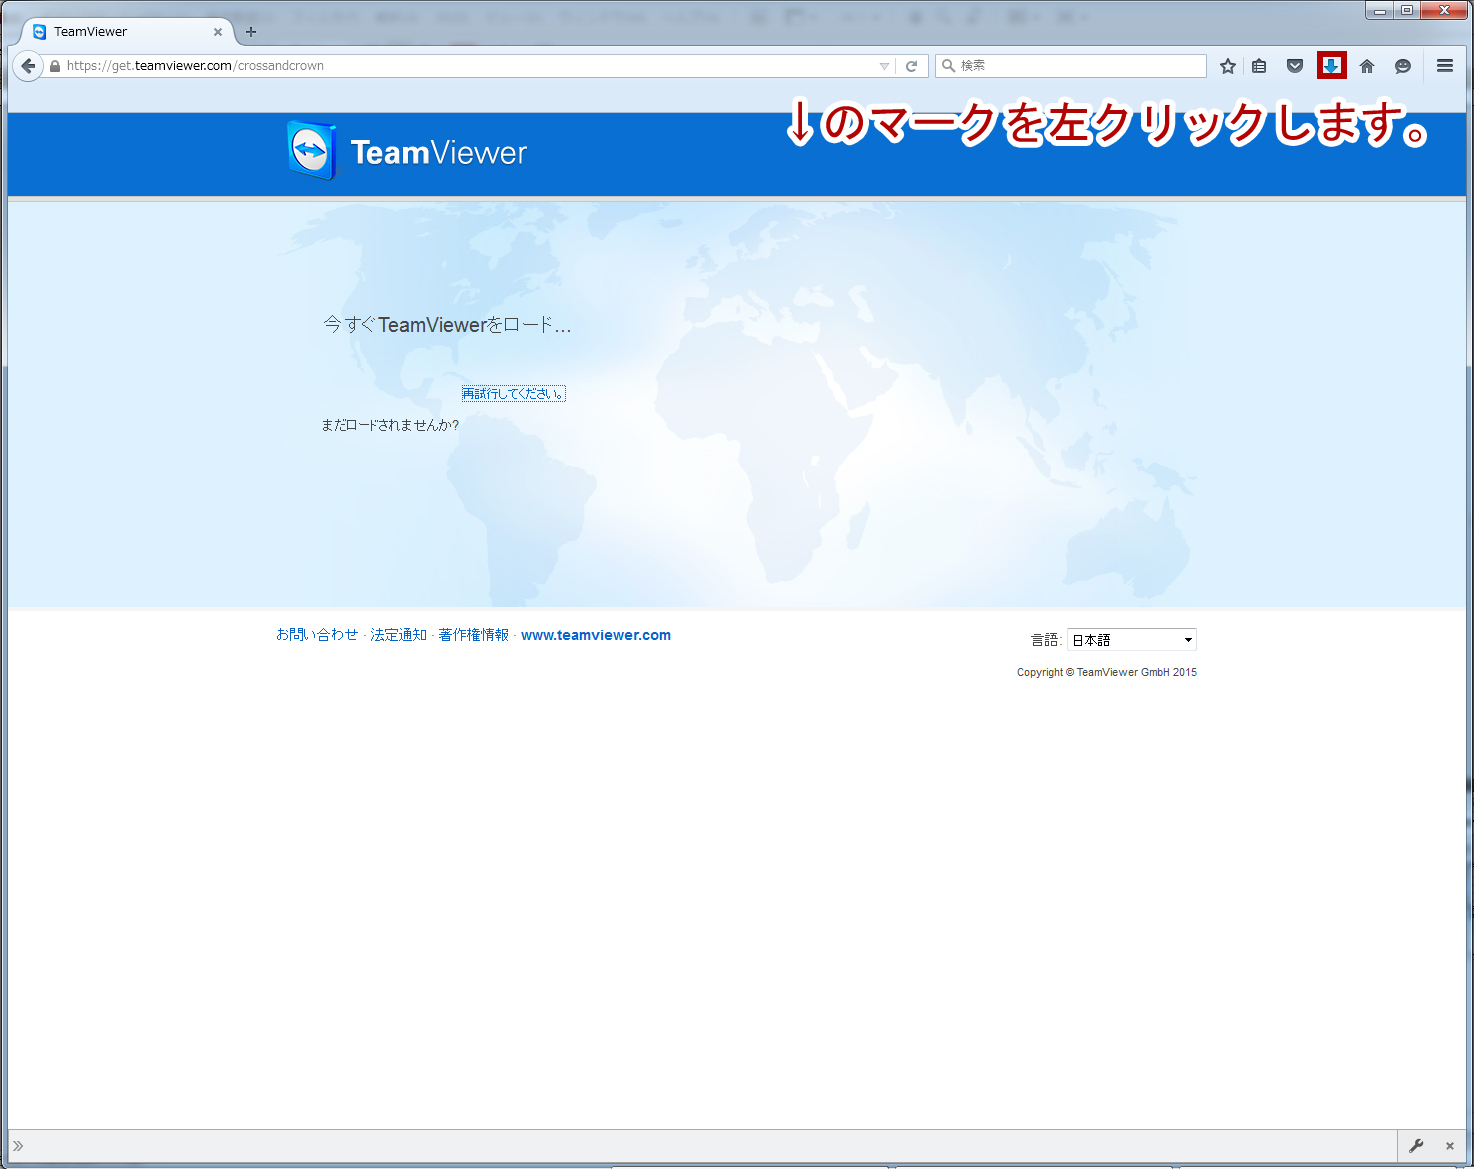Bookmark this page with the star icon
Viewport: 1474px width, 1169px height.
[1228, 66]
